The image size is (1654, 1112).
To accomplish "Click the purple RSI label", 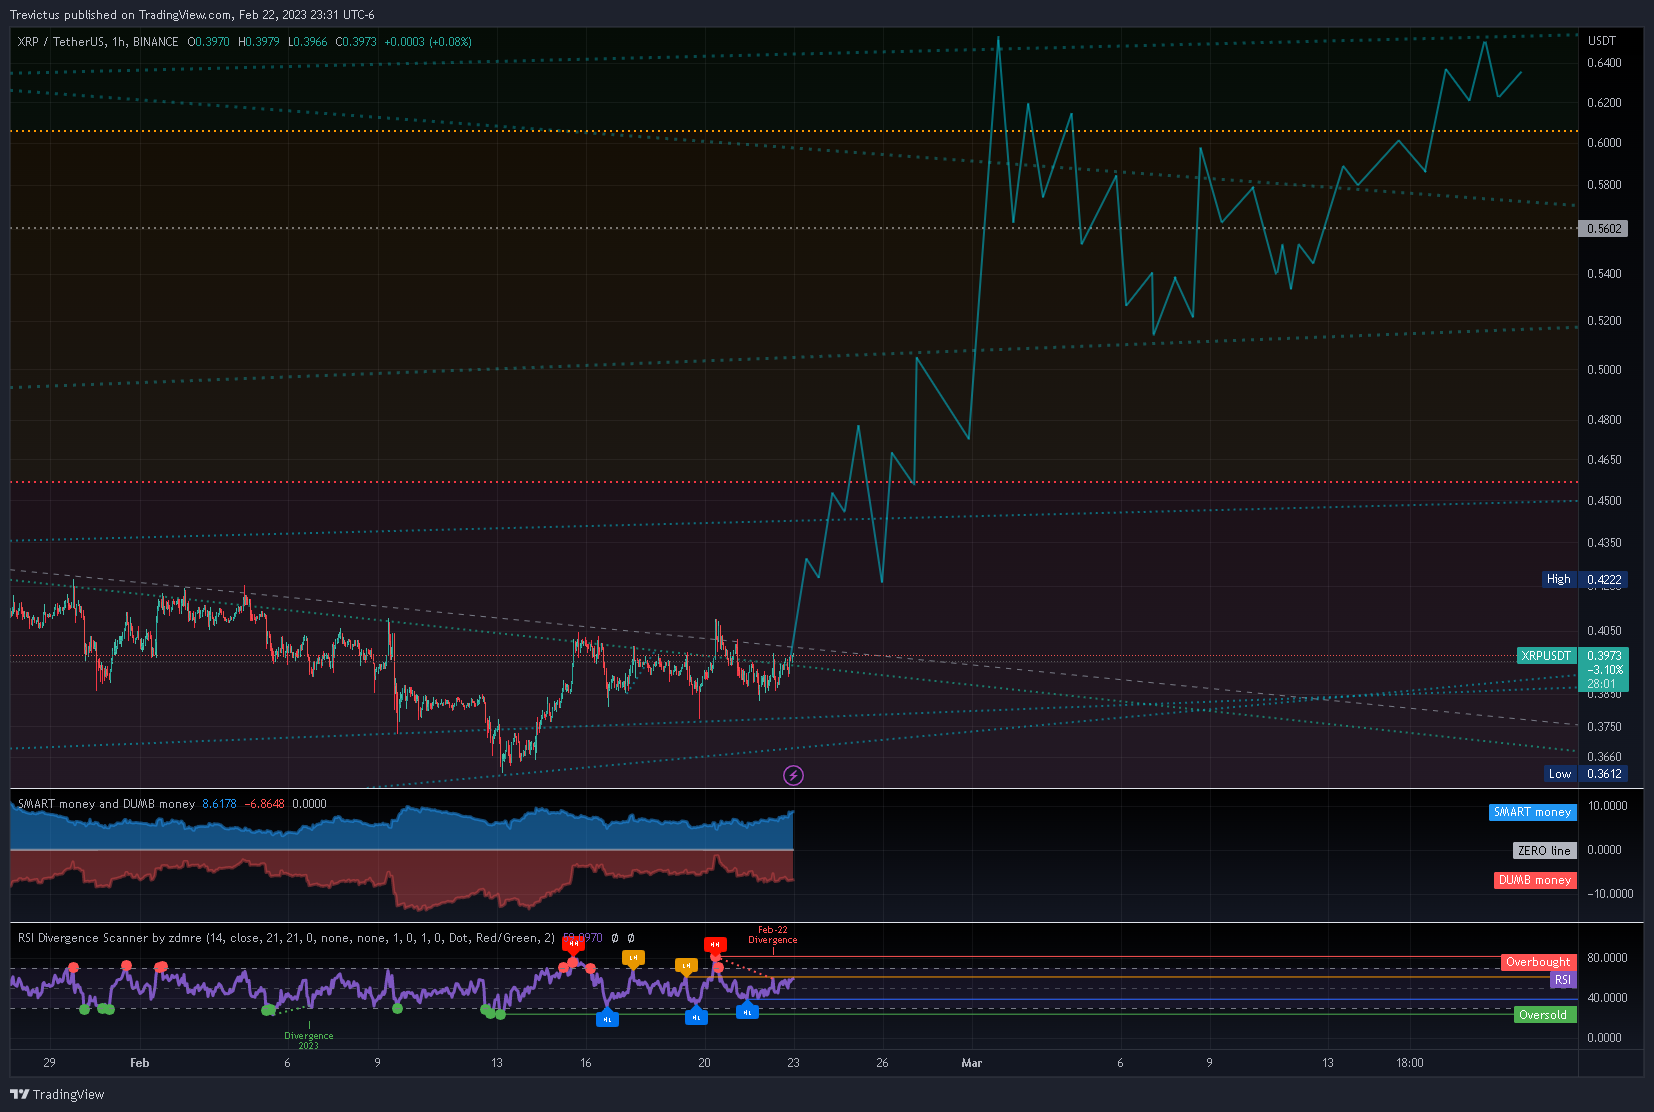I will pyautogui.click(x=1563, y=980).
